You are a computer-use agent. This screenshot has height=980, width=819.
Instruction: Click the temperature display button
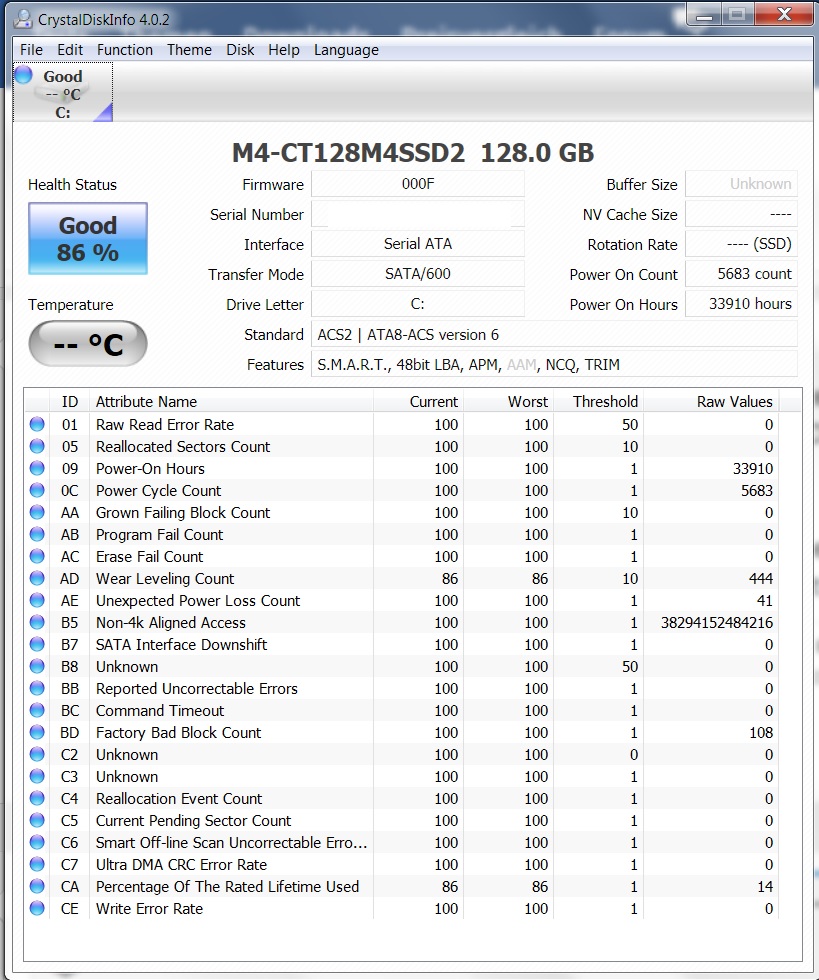click(88, 343)
